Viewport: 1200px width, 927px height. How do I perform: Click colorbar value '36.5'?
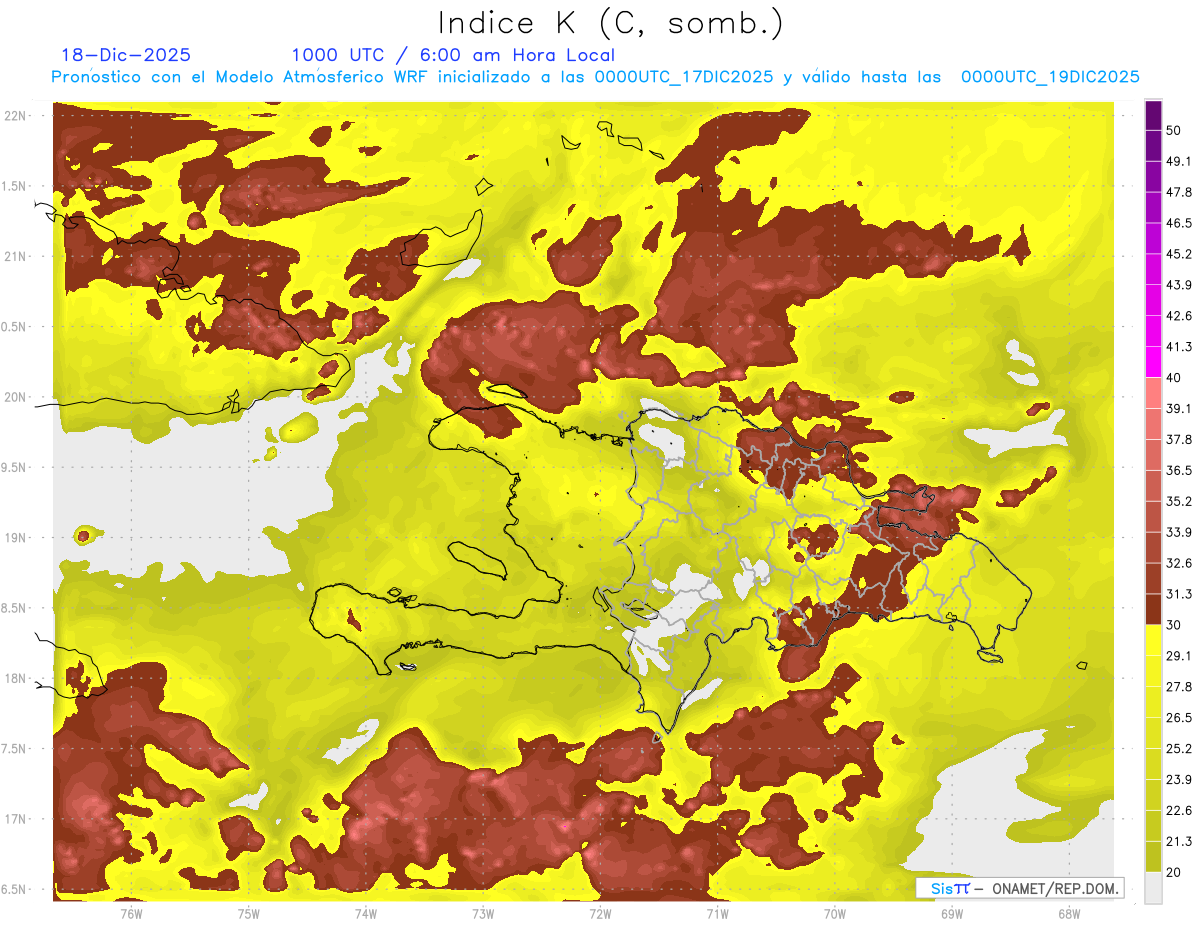click(x=1178, y=470)
